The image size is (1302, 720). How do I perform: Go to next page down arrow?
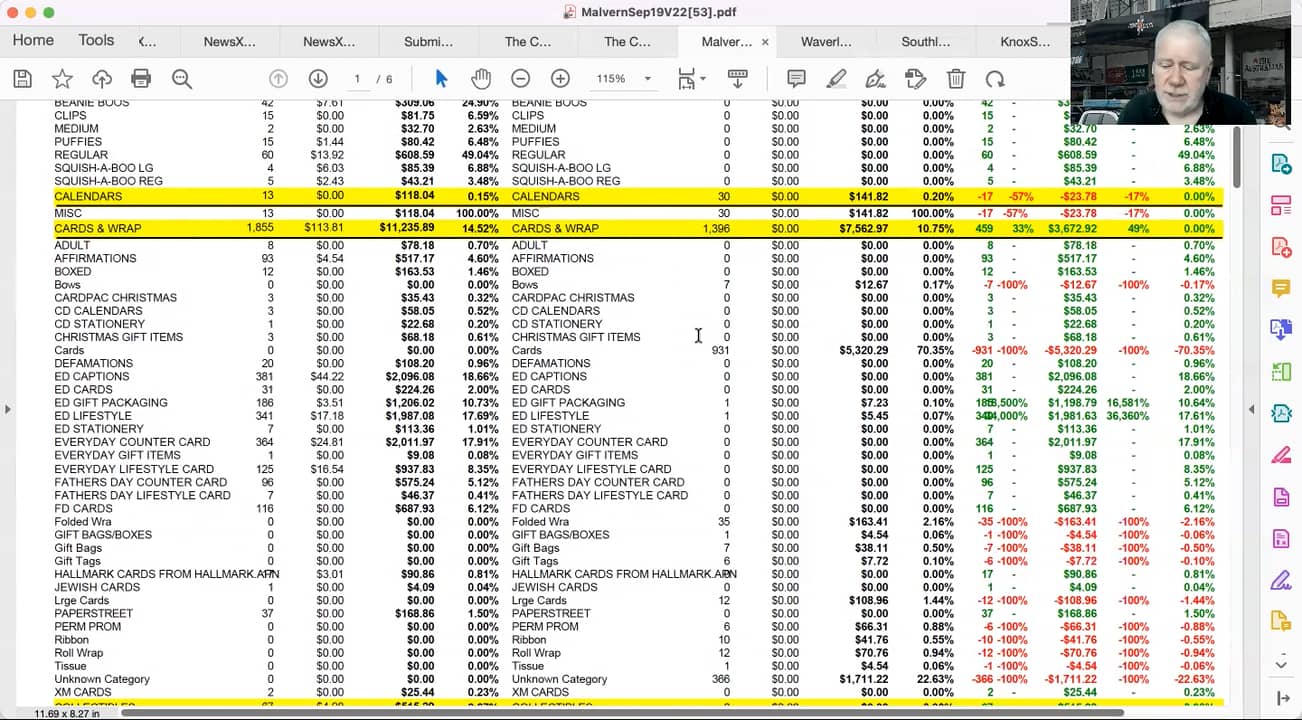(318, 79)
